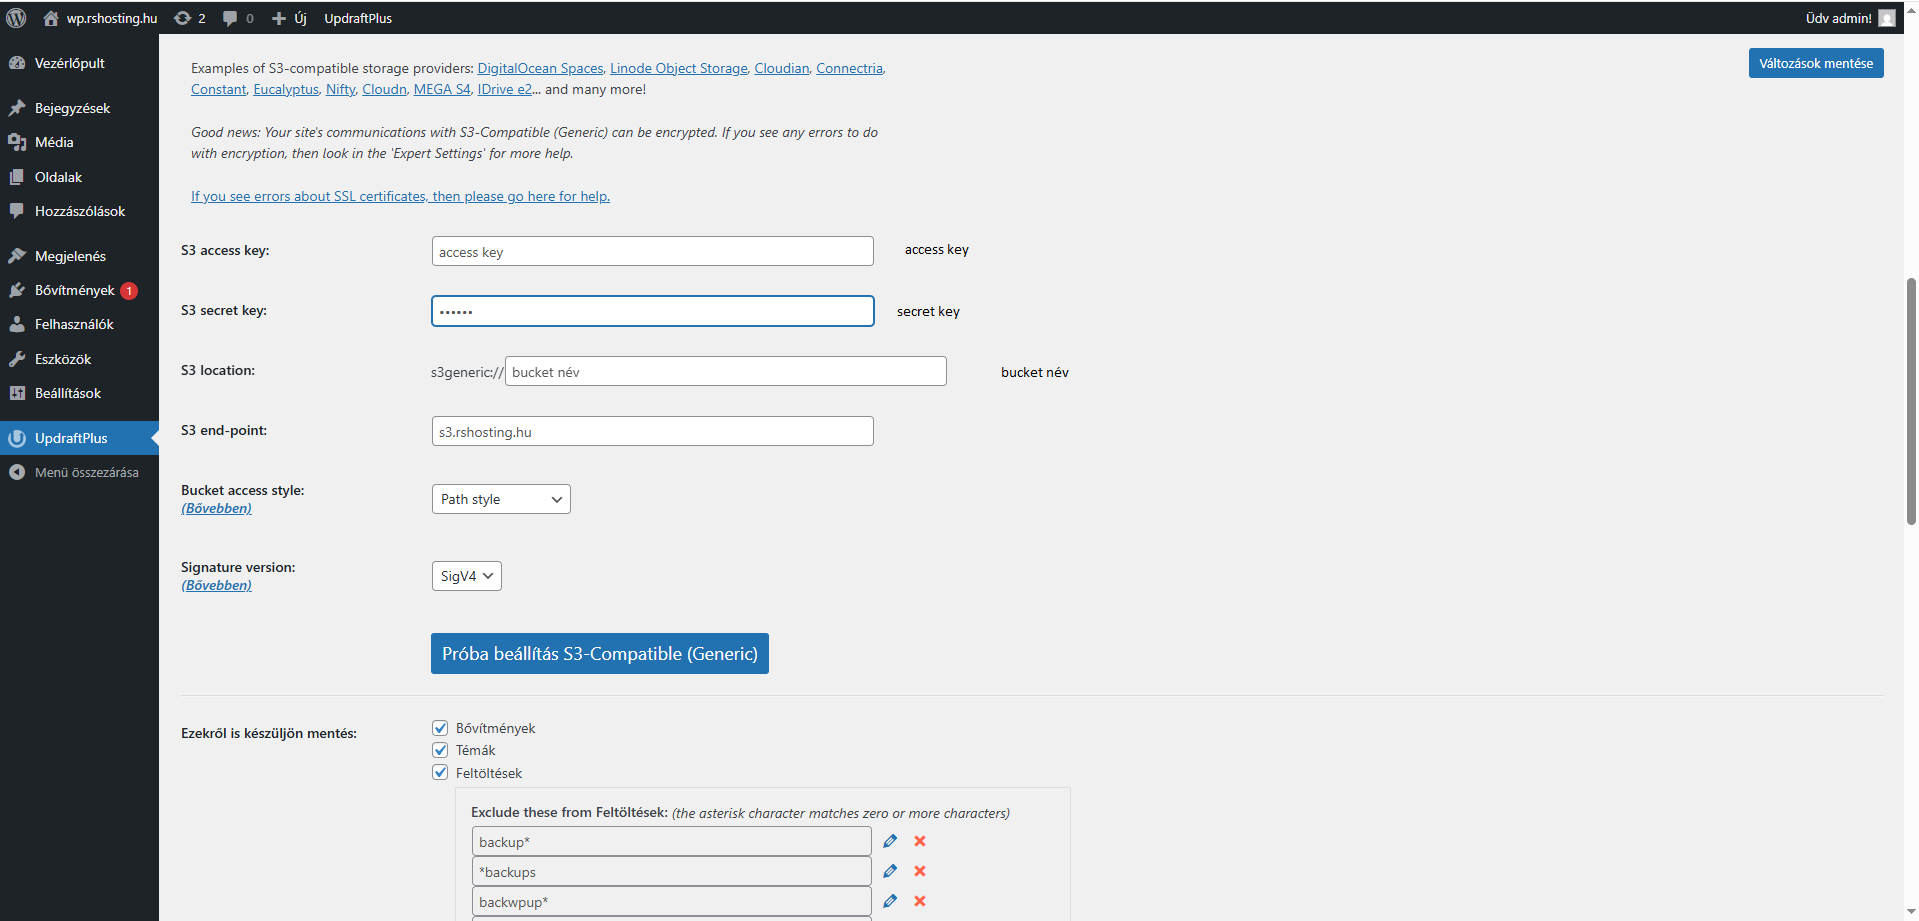Screen dimensions: 1919x921
Task: Delete the *backups rule via red X icon
Action: pos(919,870)
